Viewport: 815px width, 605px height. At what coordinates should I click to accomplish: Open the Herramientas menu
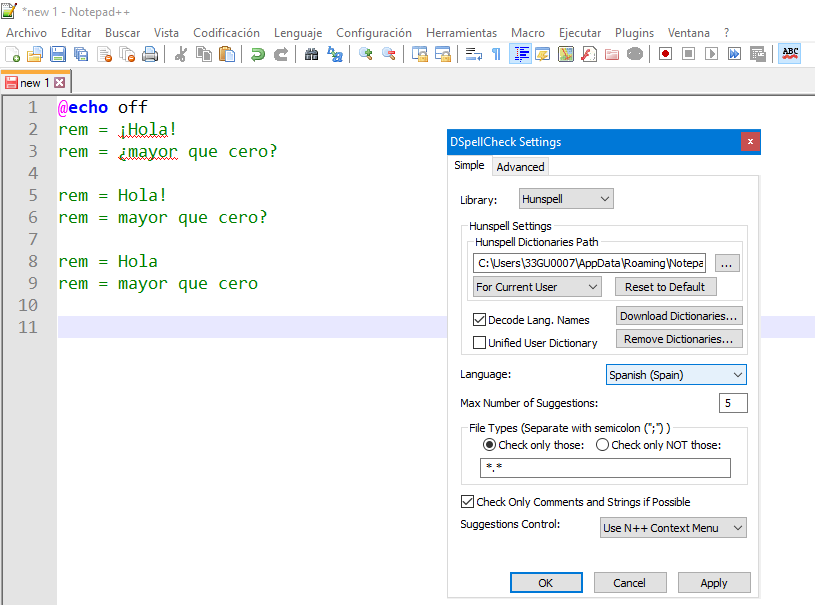461,33
